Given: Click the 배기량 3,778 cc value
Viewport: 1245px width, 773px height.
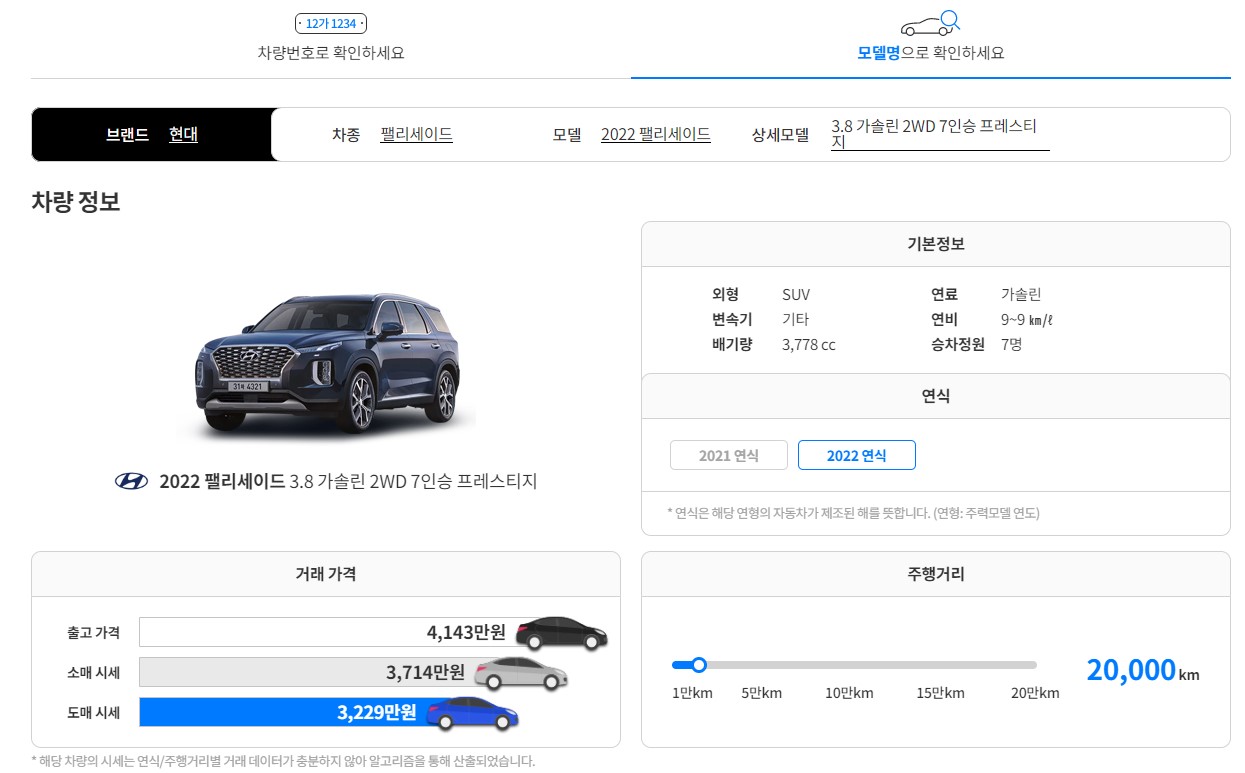Looking at the screenshot, I should [x=808, y=344].
